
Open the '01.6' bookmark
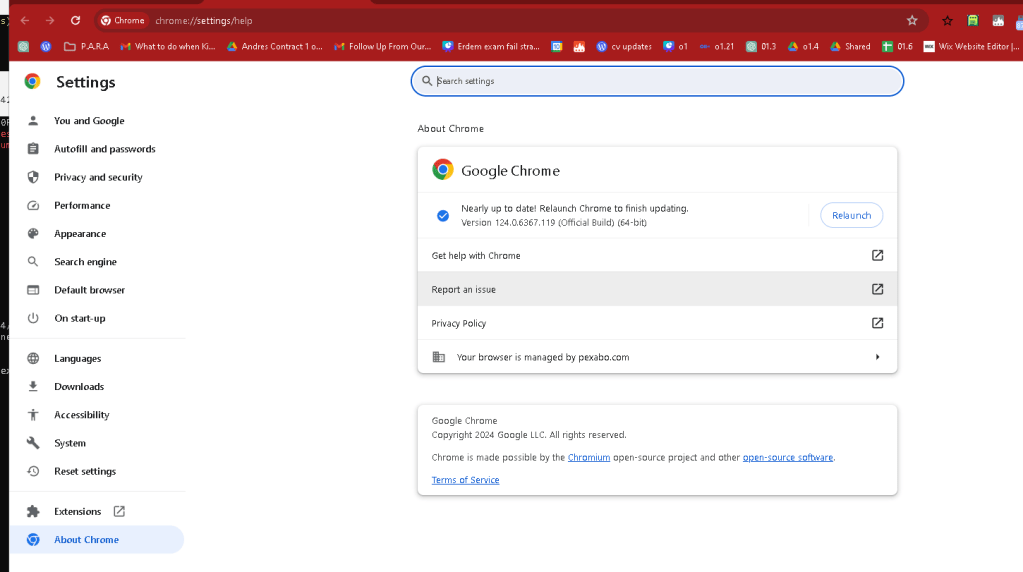click(x=897, y=46)
